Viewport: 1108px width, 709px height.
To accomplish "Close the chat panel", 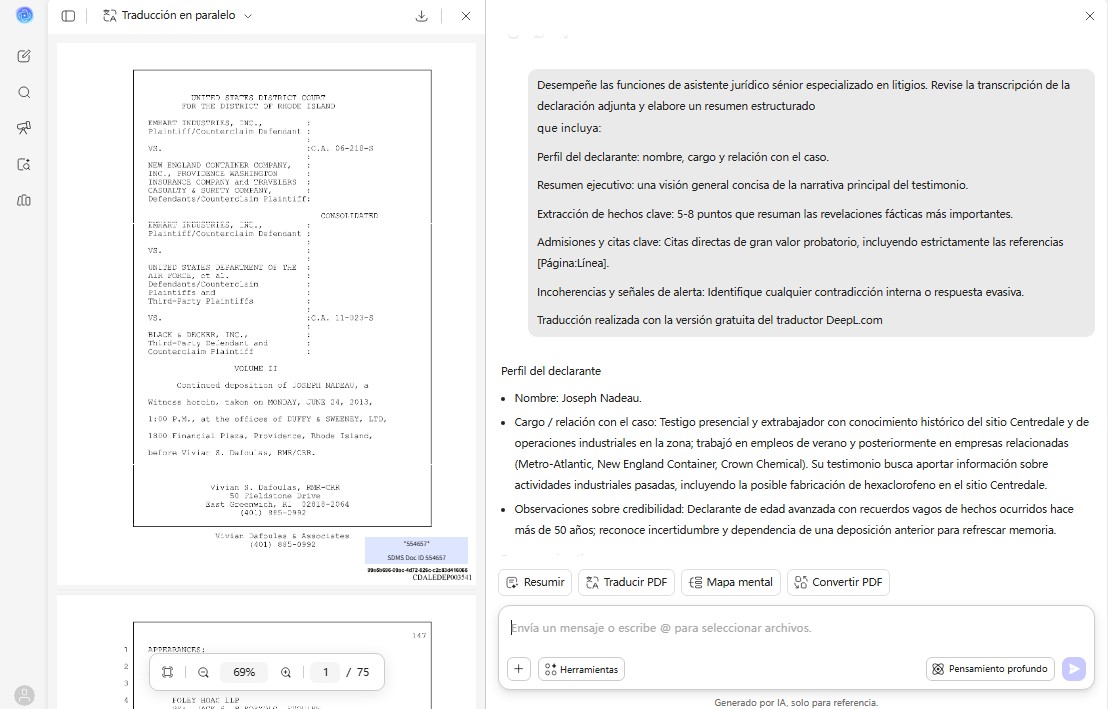I will point(1090,16).
